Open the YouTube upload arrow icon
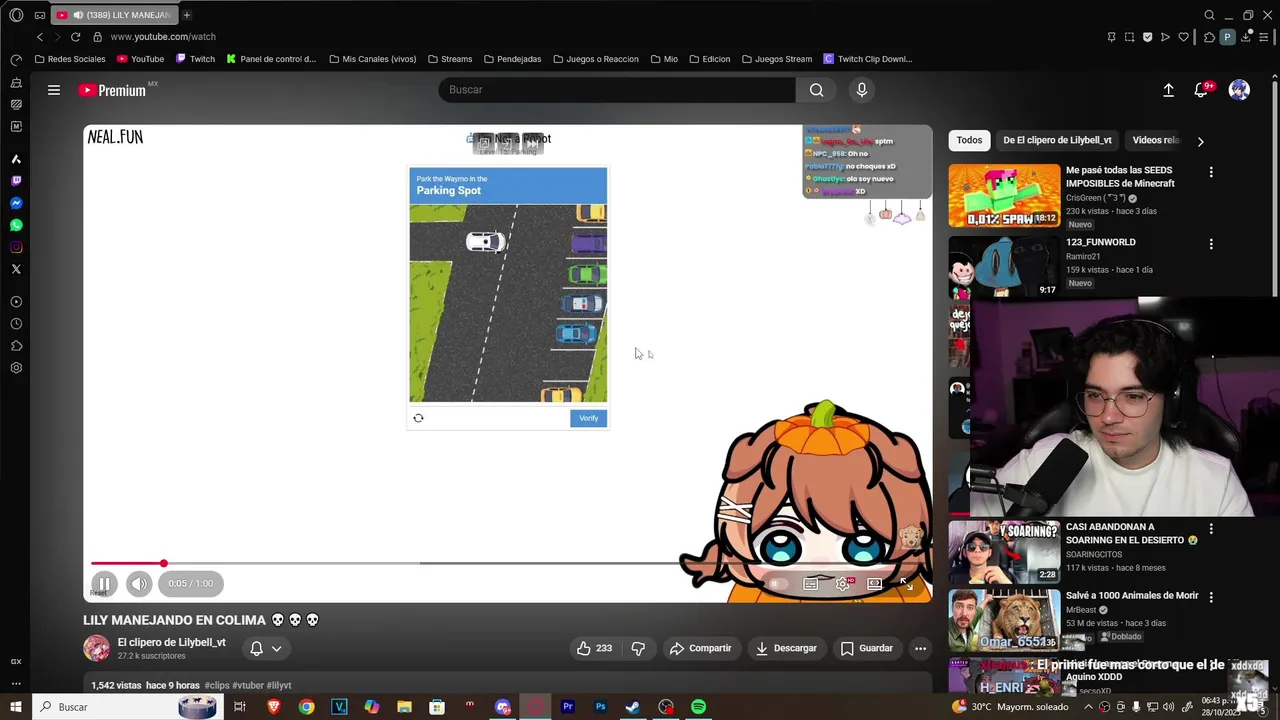This screenshot has height=720, width=1280. 1168,90
